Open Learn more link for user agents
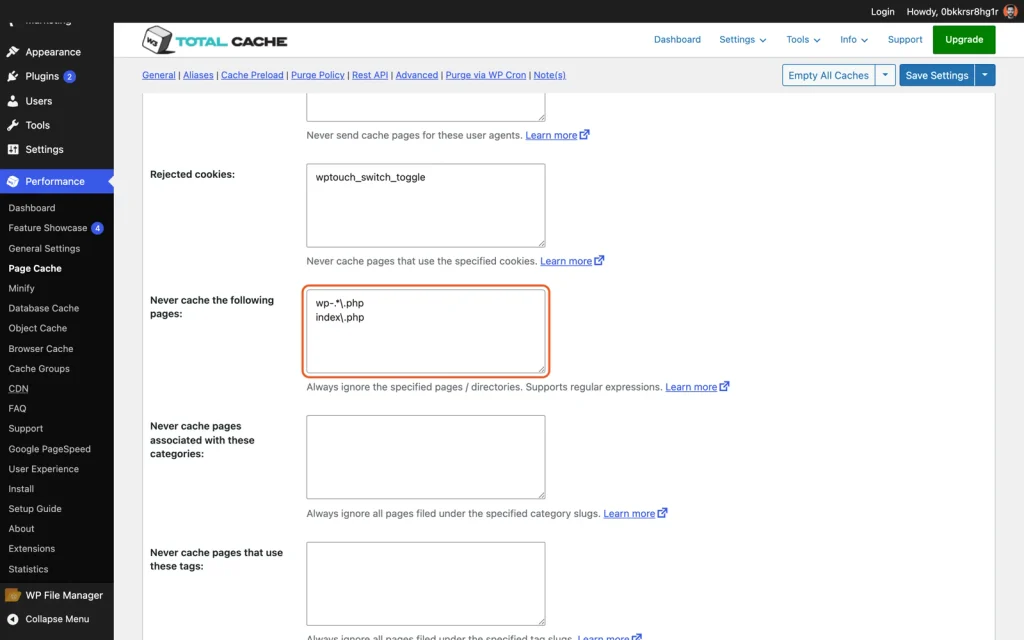The width and height of the screenshot is (1024, 640). (551, 135)
